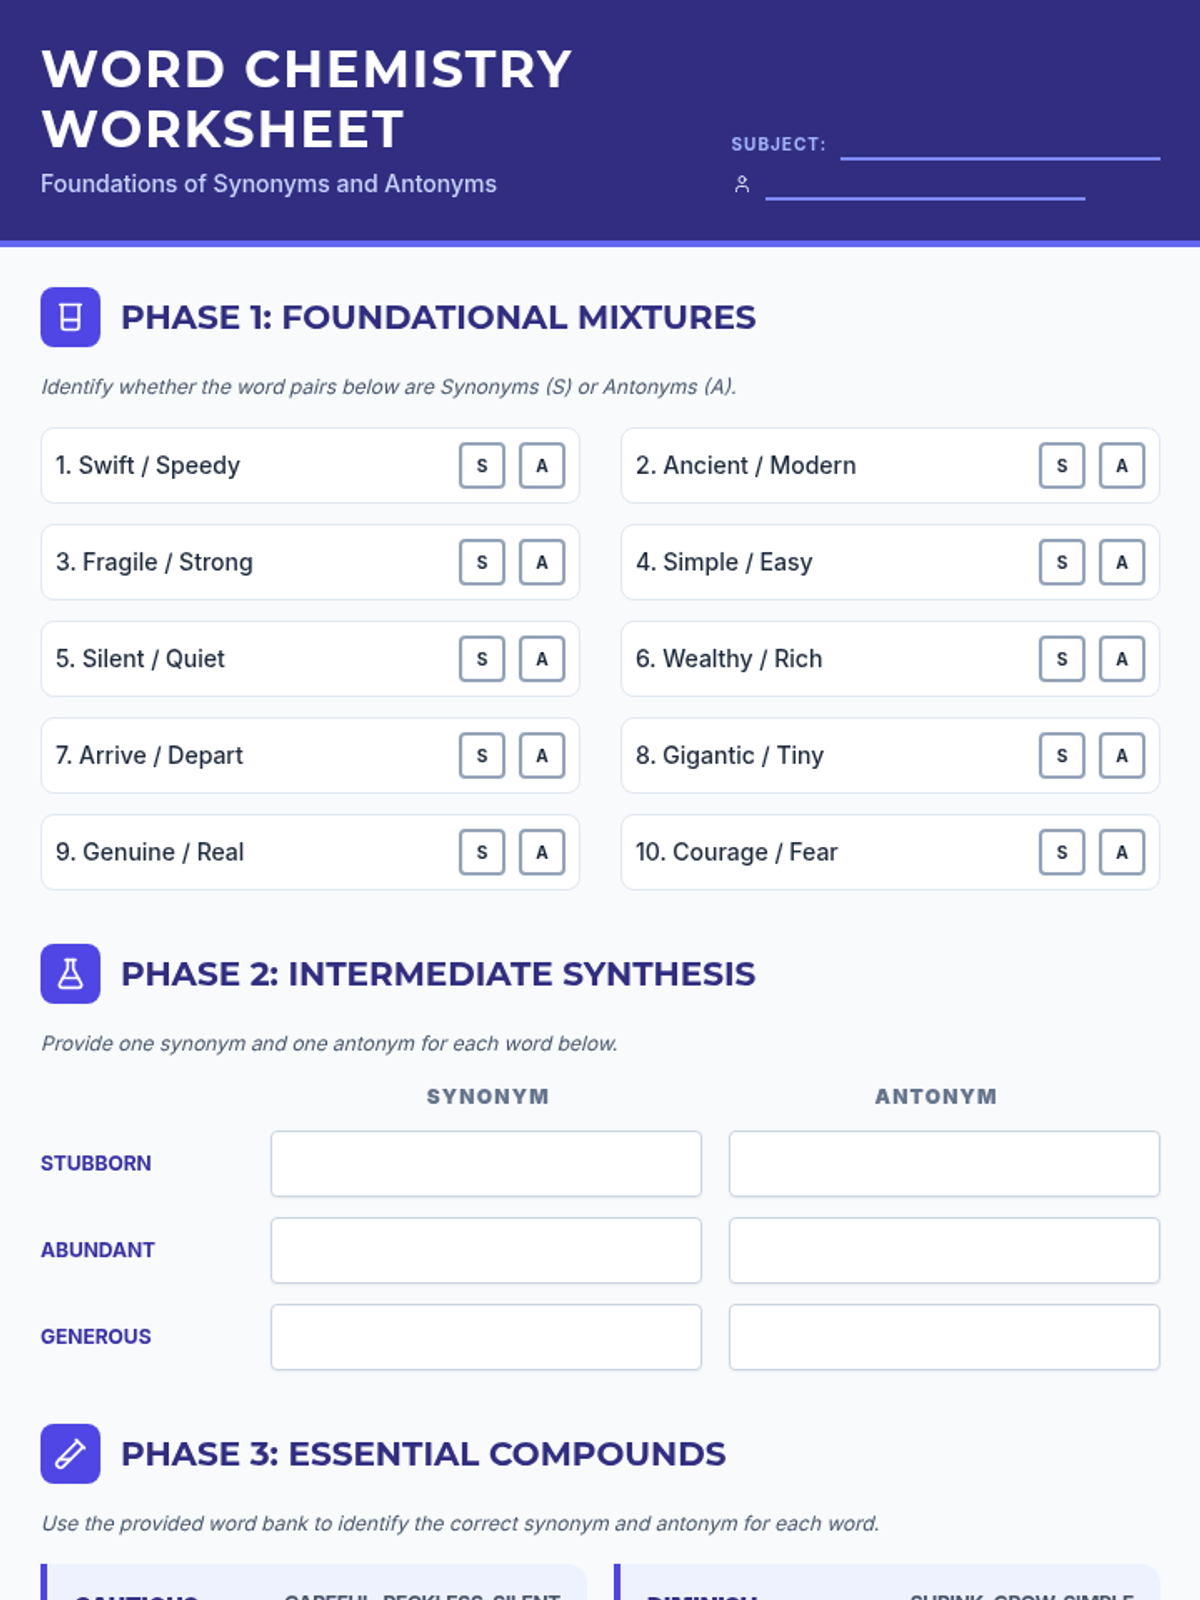Click the person icon beside name line
This screenshot has width=1200, height=1600.
click(x=742, y=184)
